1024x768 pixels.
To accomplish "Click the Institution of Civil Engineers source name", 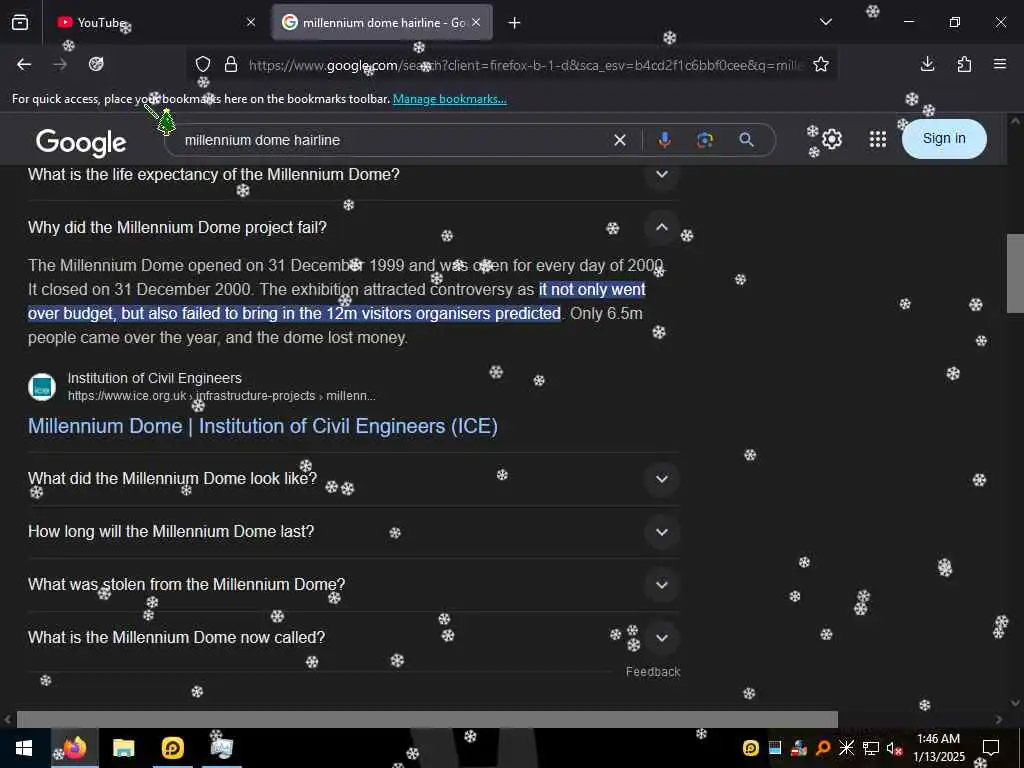I will pyautogui.click(x=155, y=378).
